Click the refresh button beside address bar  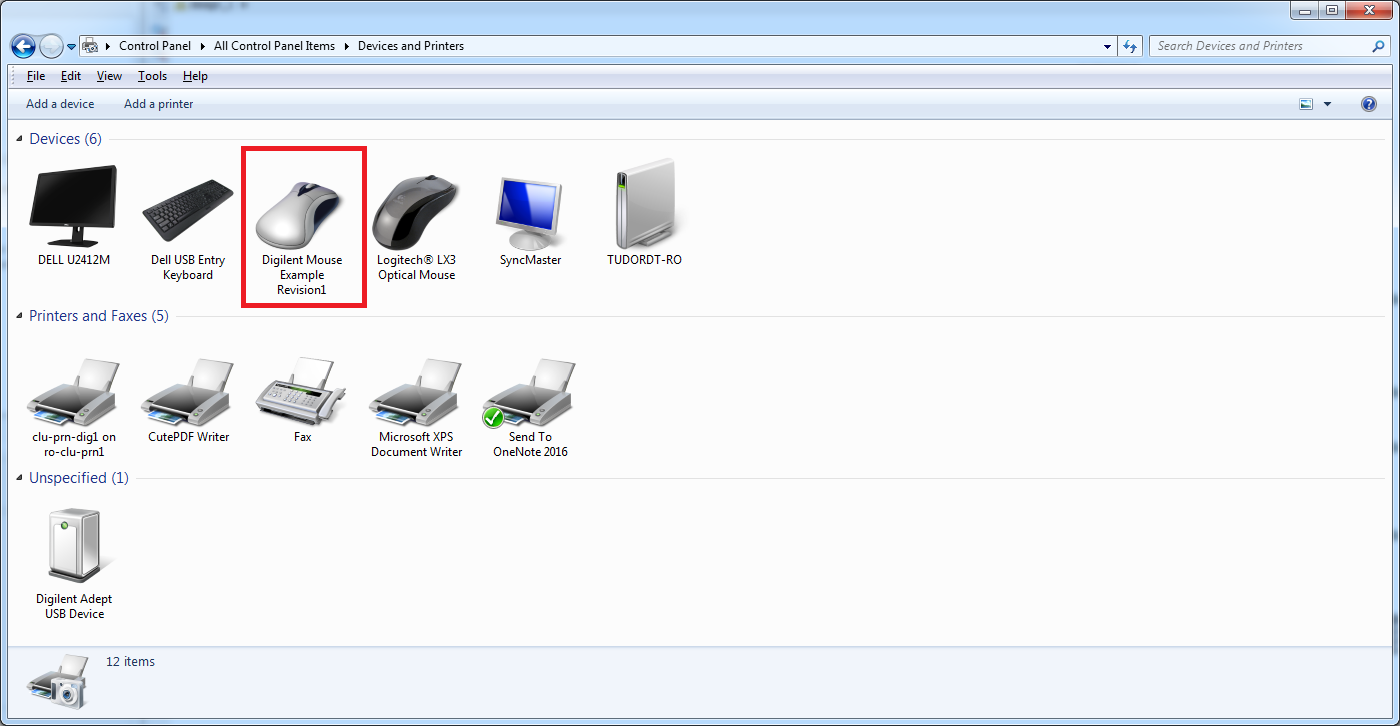pos(1130,46)
